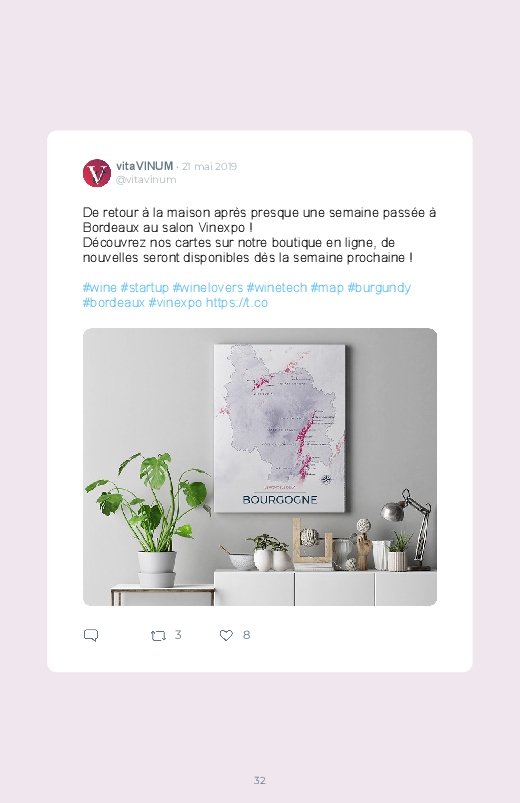Open the #winetech hashtag
The height and width of the screenshot is (803, 520).
click(277, 287)
